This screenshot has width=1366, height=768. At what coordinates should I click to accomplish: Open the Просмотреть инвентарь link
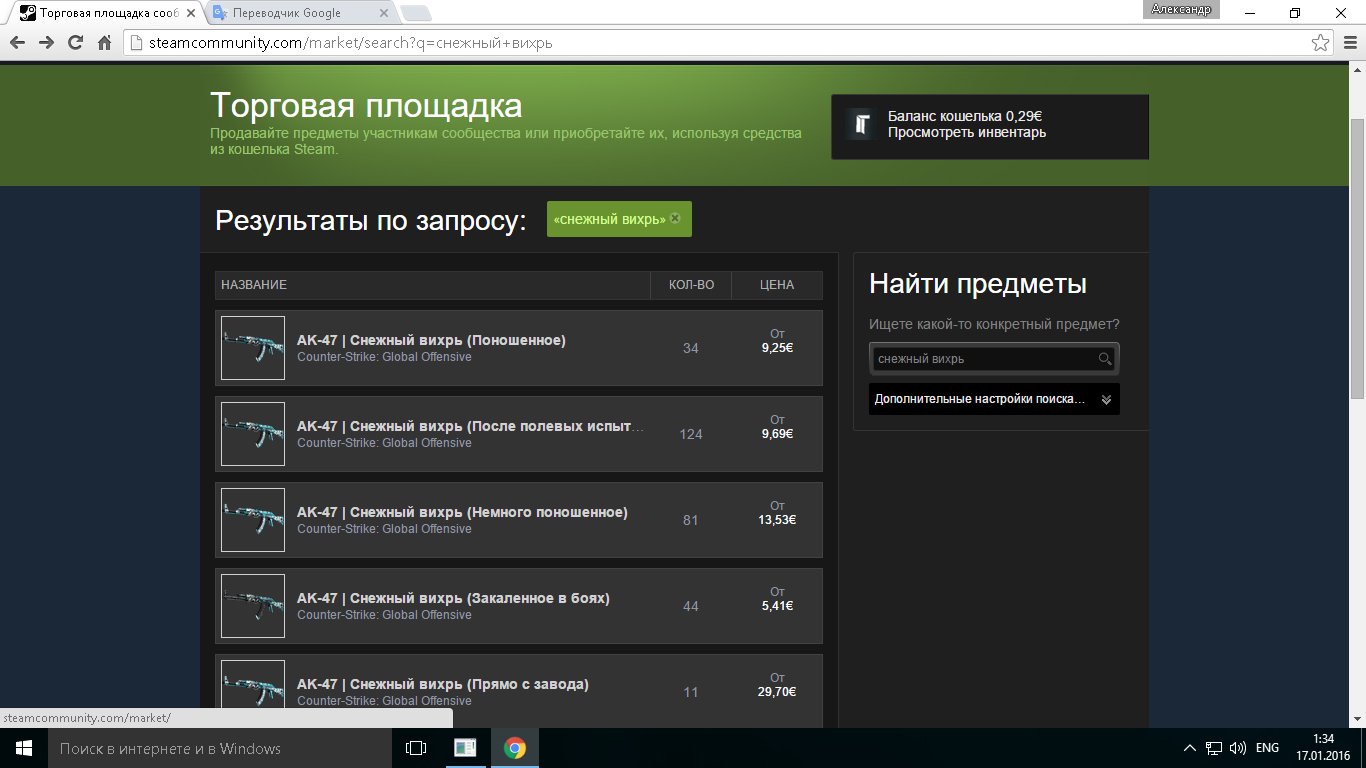967,132
